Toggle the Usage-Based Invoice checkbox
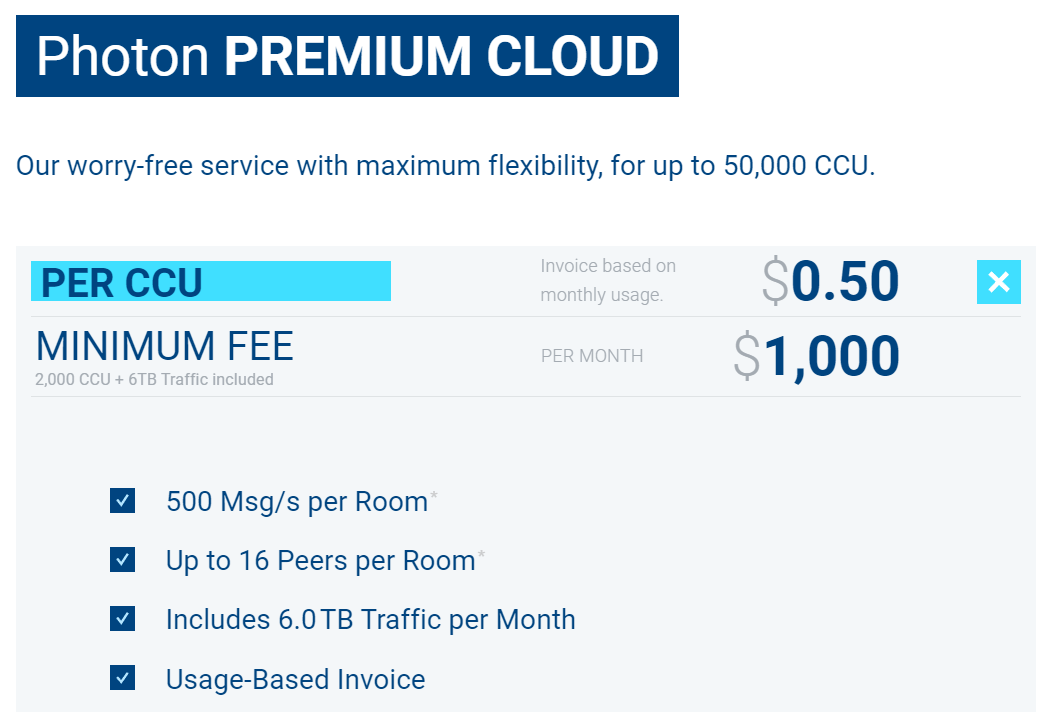Viewport: 1046px width, 712px height. click(122, 679)
